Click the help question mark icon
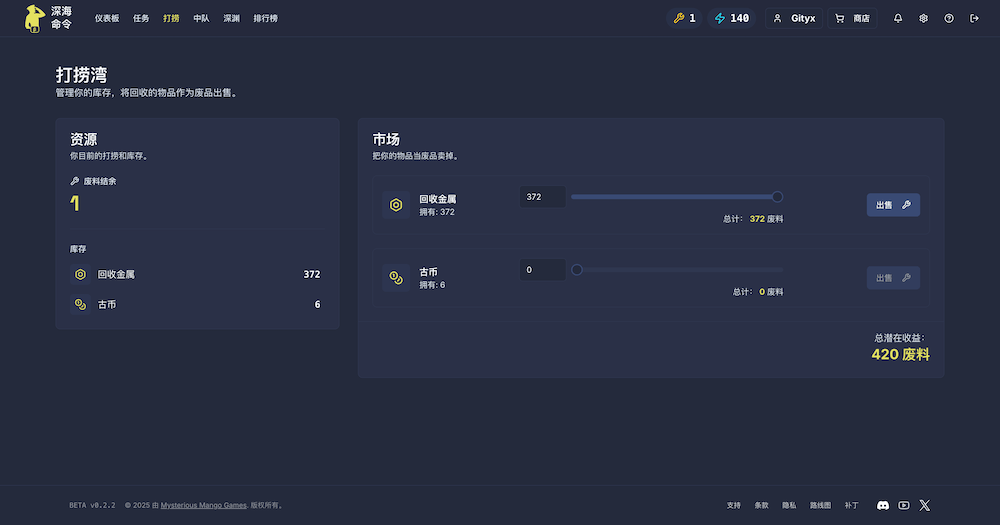 tap(949, 18)
